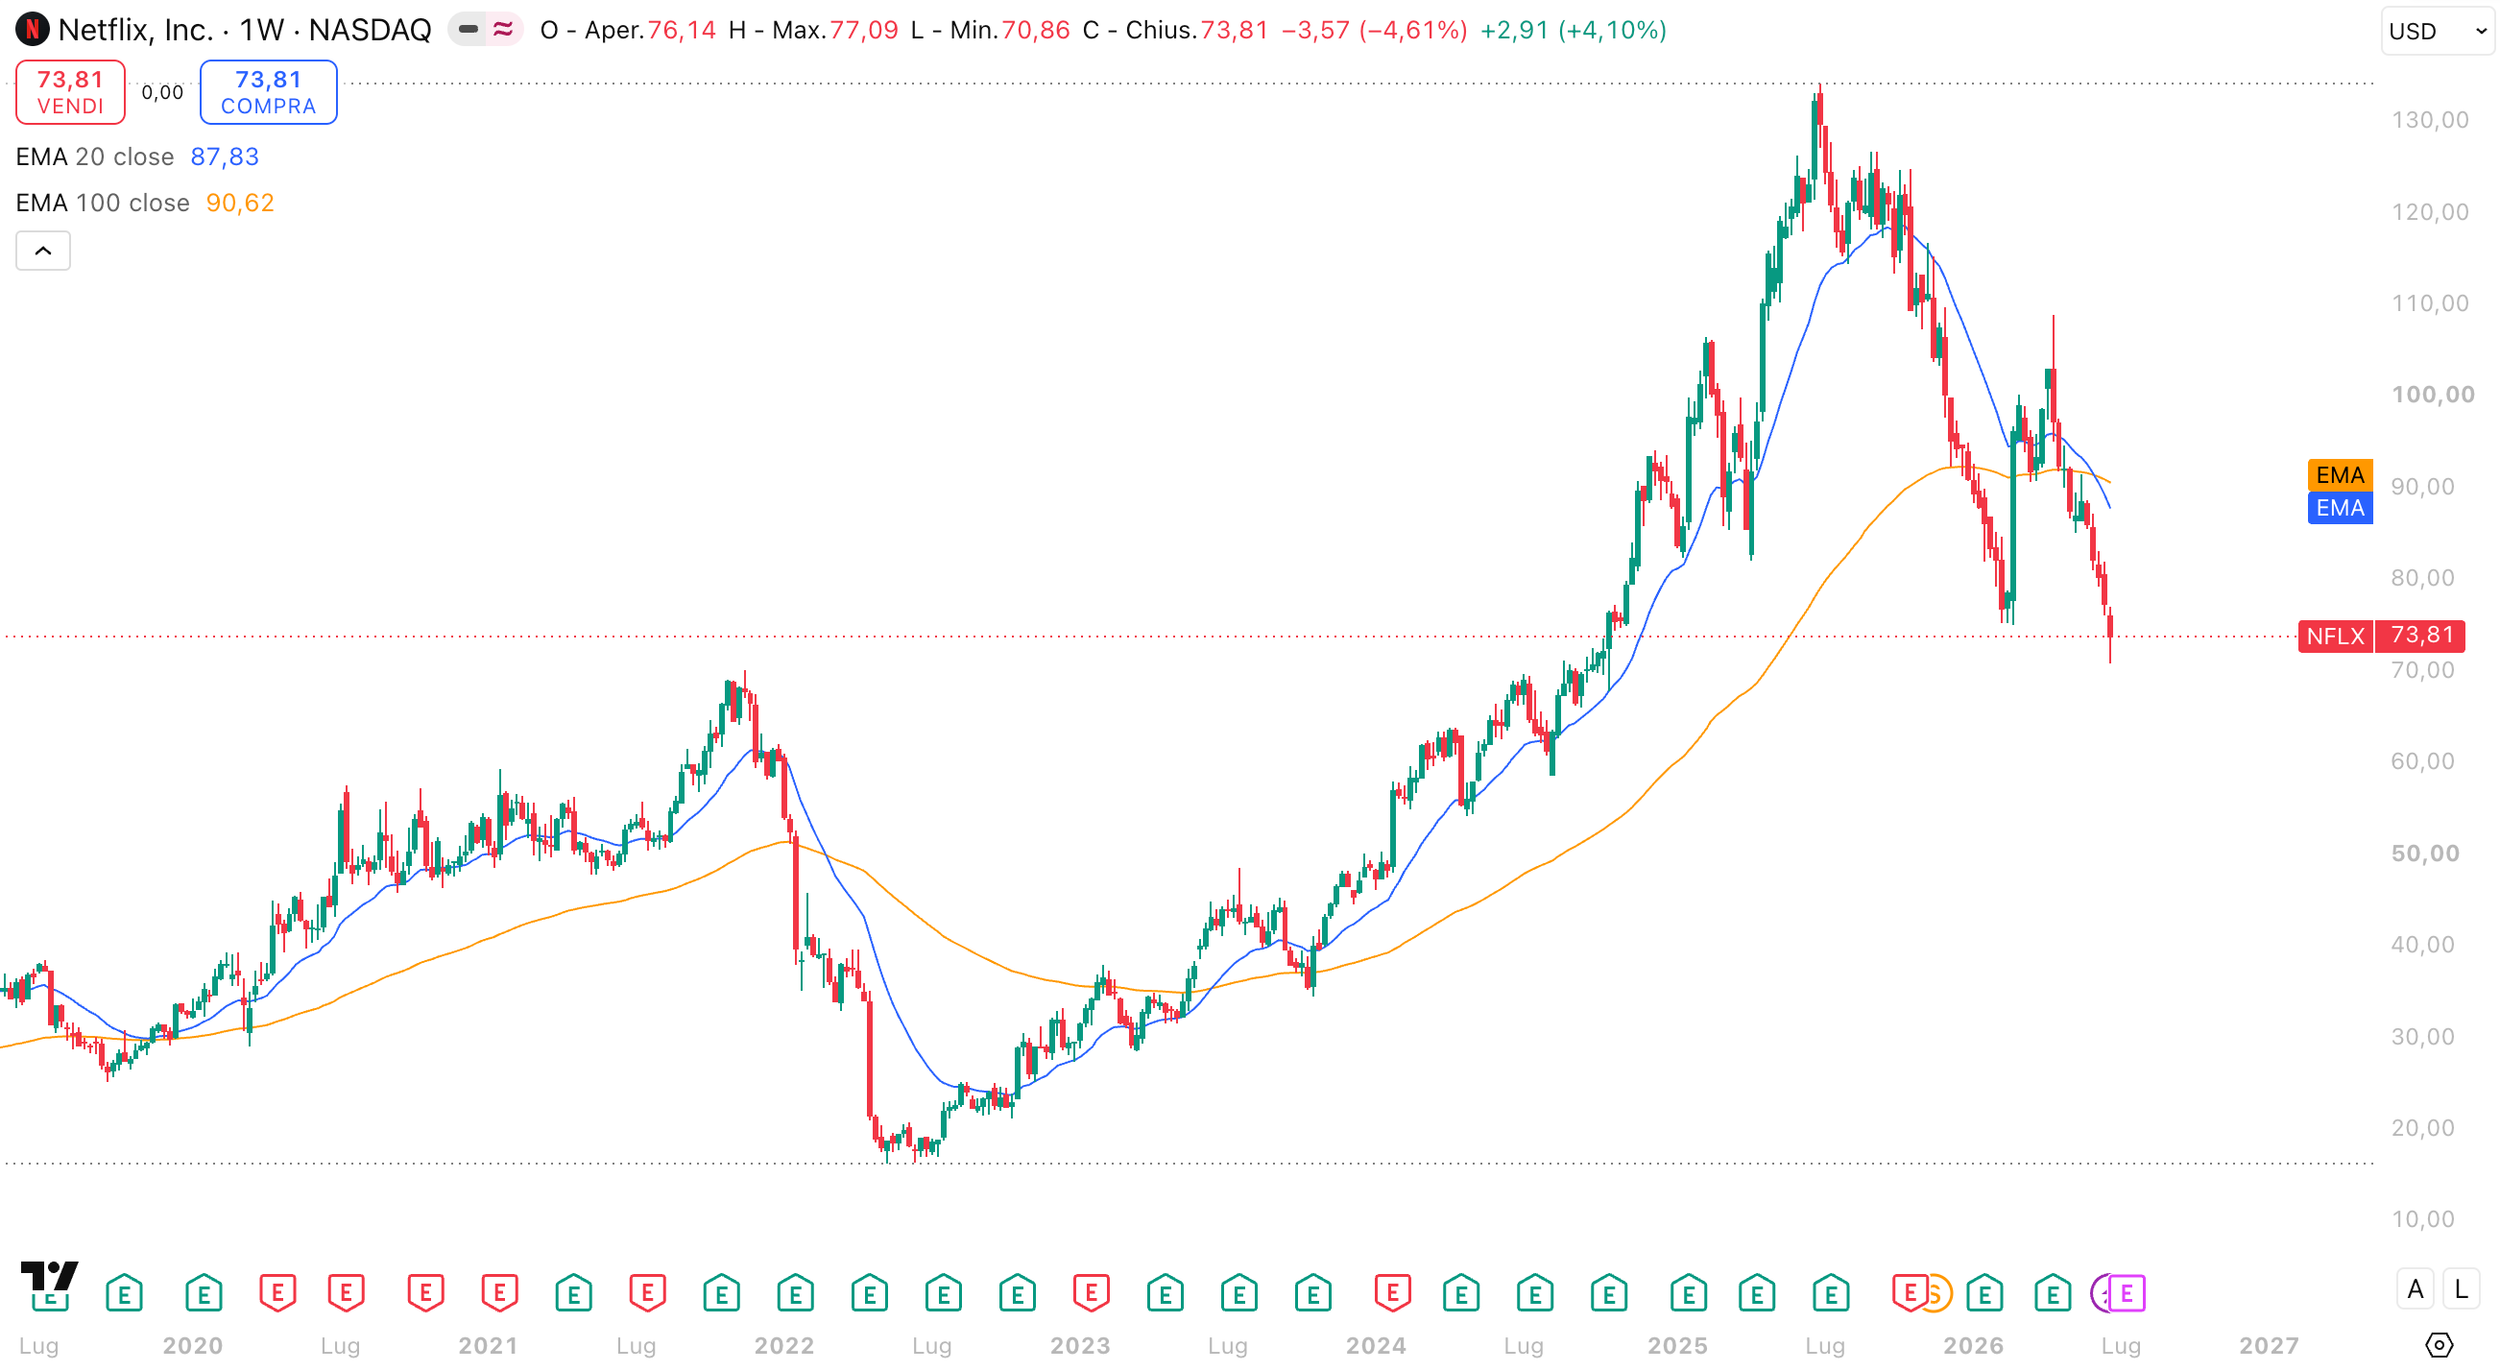Screen dimensions: 2500x1371
Task: Click the high price 77,09
Action: pos(864,30)
